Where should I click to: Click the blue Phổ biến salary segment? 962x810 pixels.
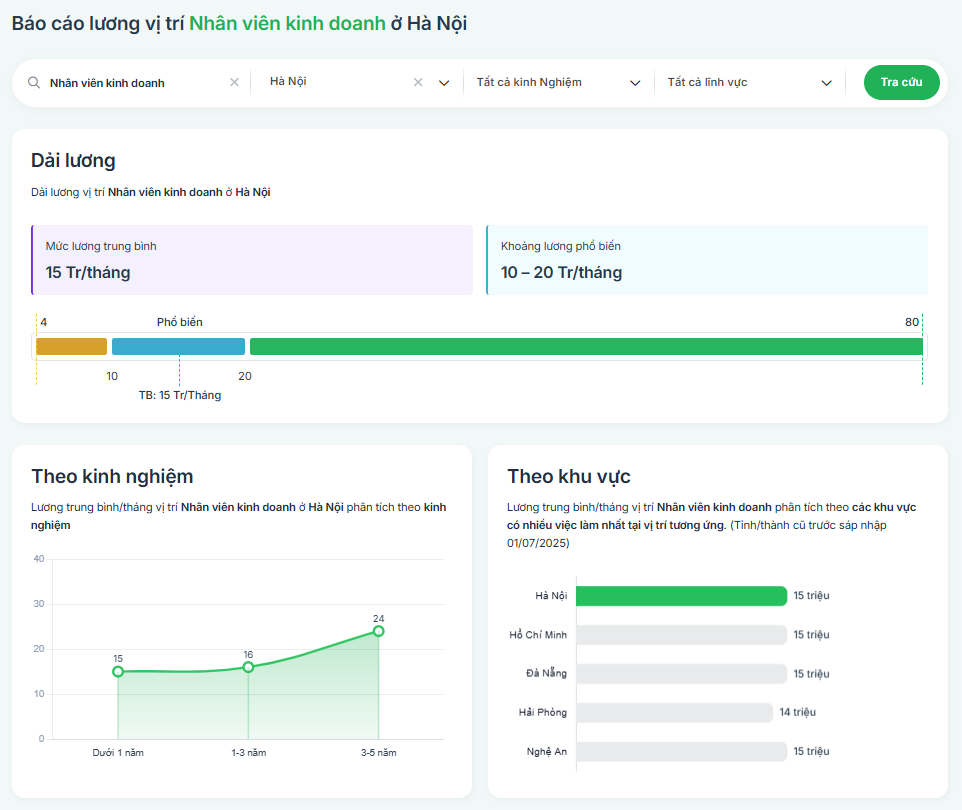(x=179, y=346)
